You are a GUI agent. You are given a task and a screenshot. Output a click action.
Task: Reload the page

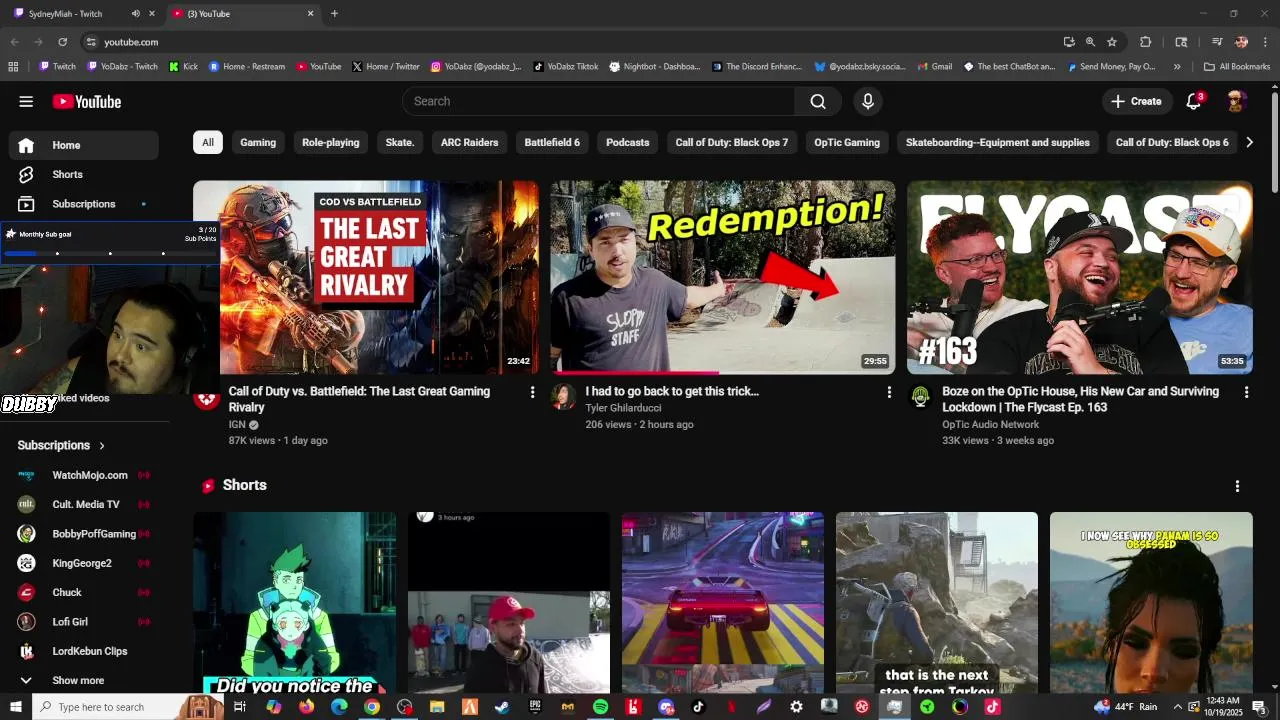[x=62, y=42]
